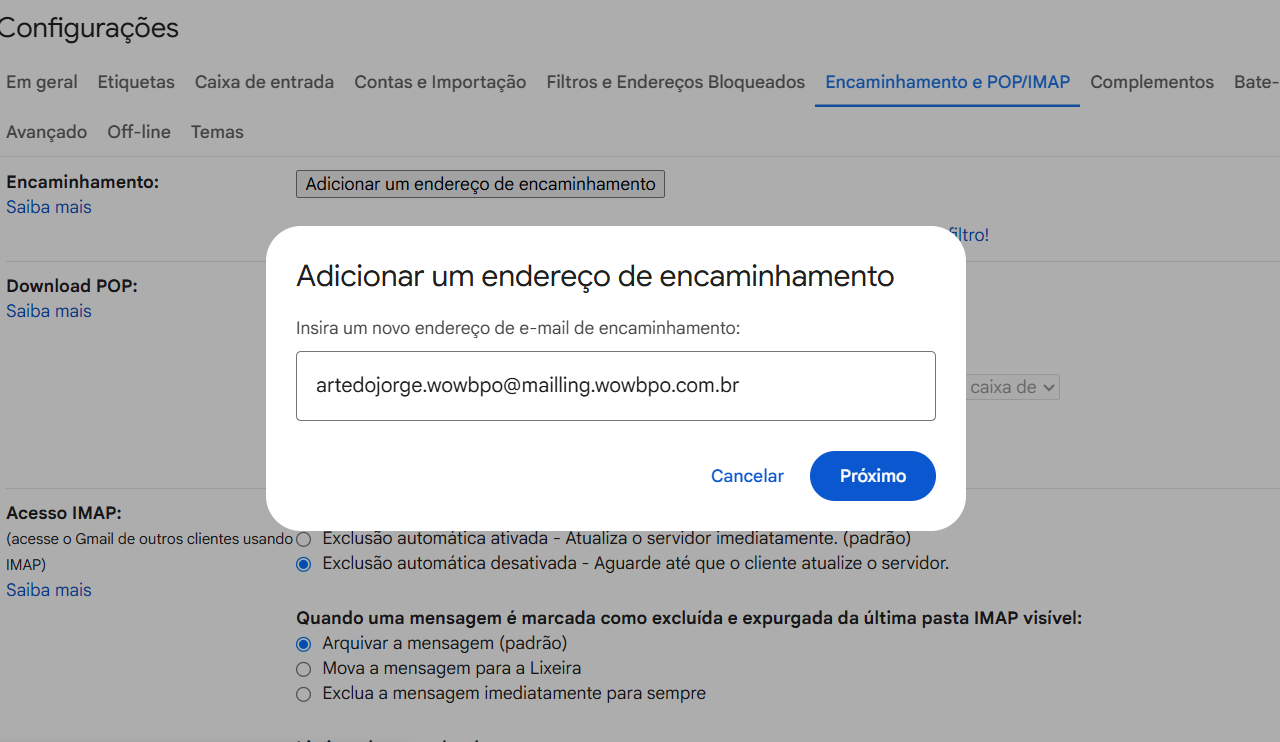1280x742 pixels.
Task: Open Saiba mais link under Acesso IMAP
Action: 48,590
